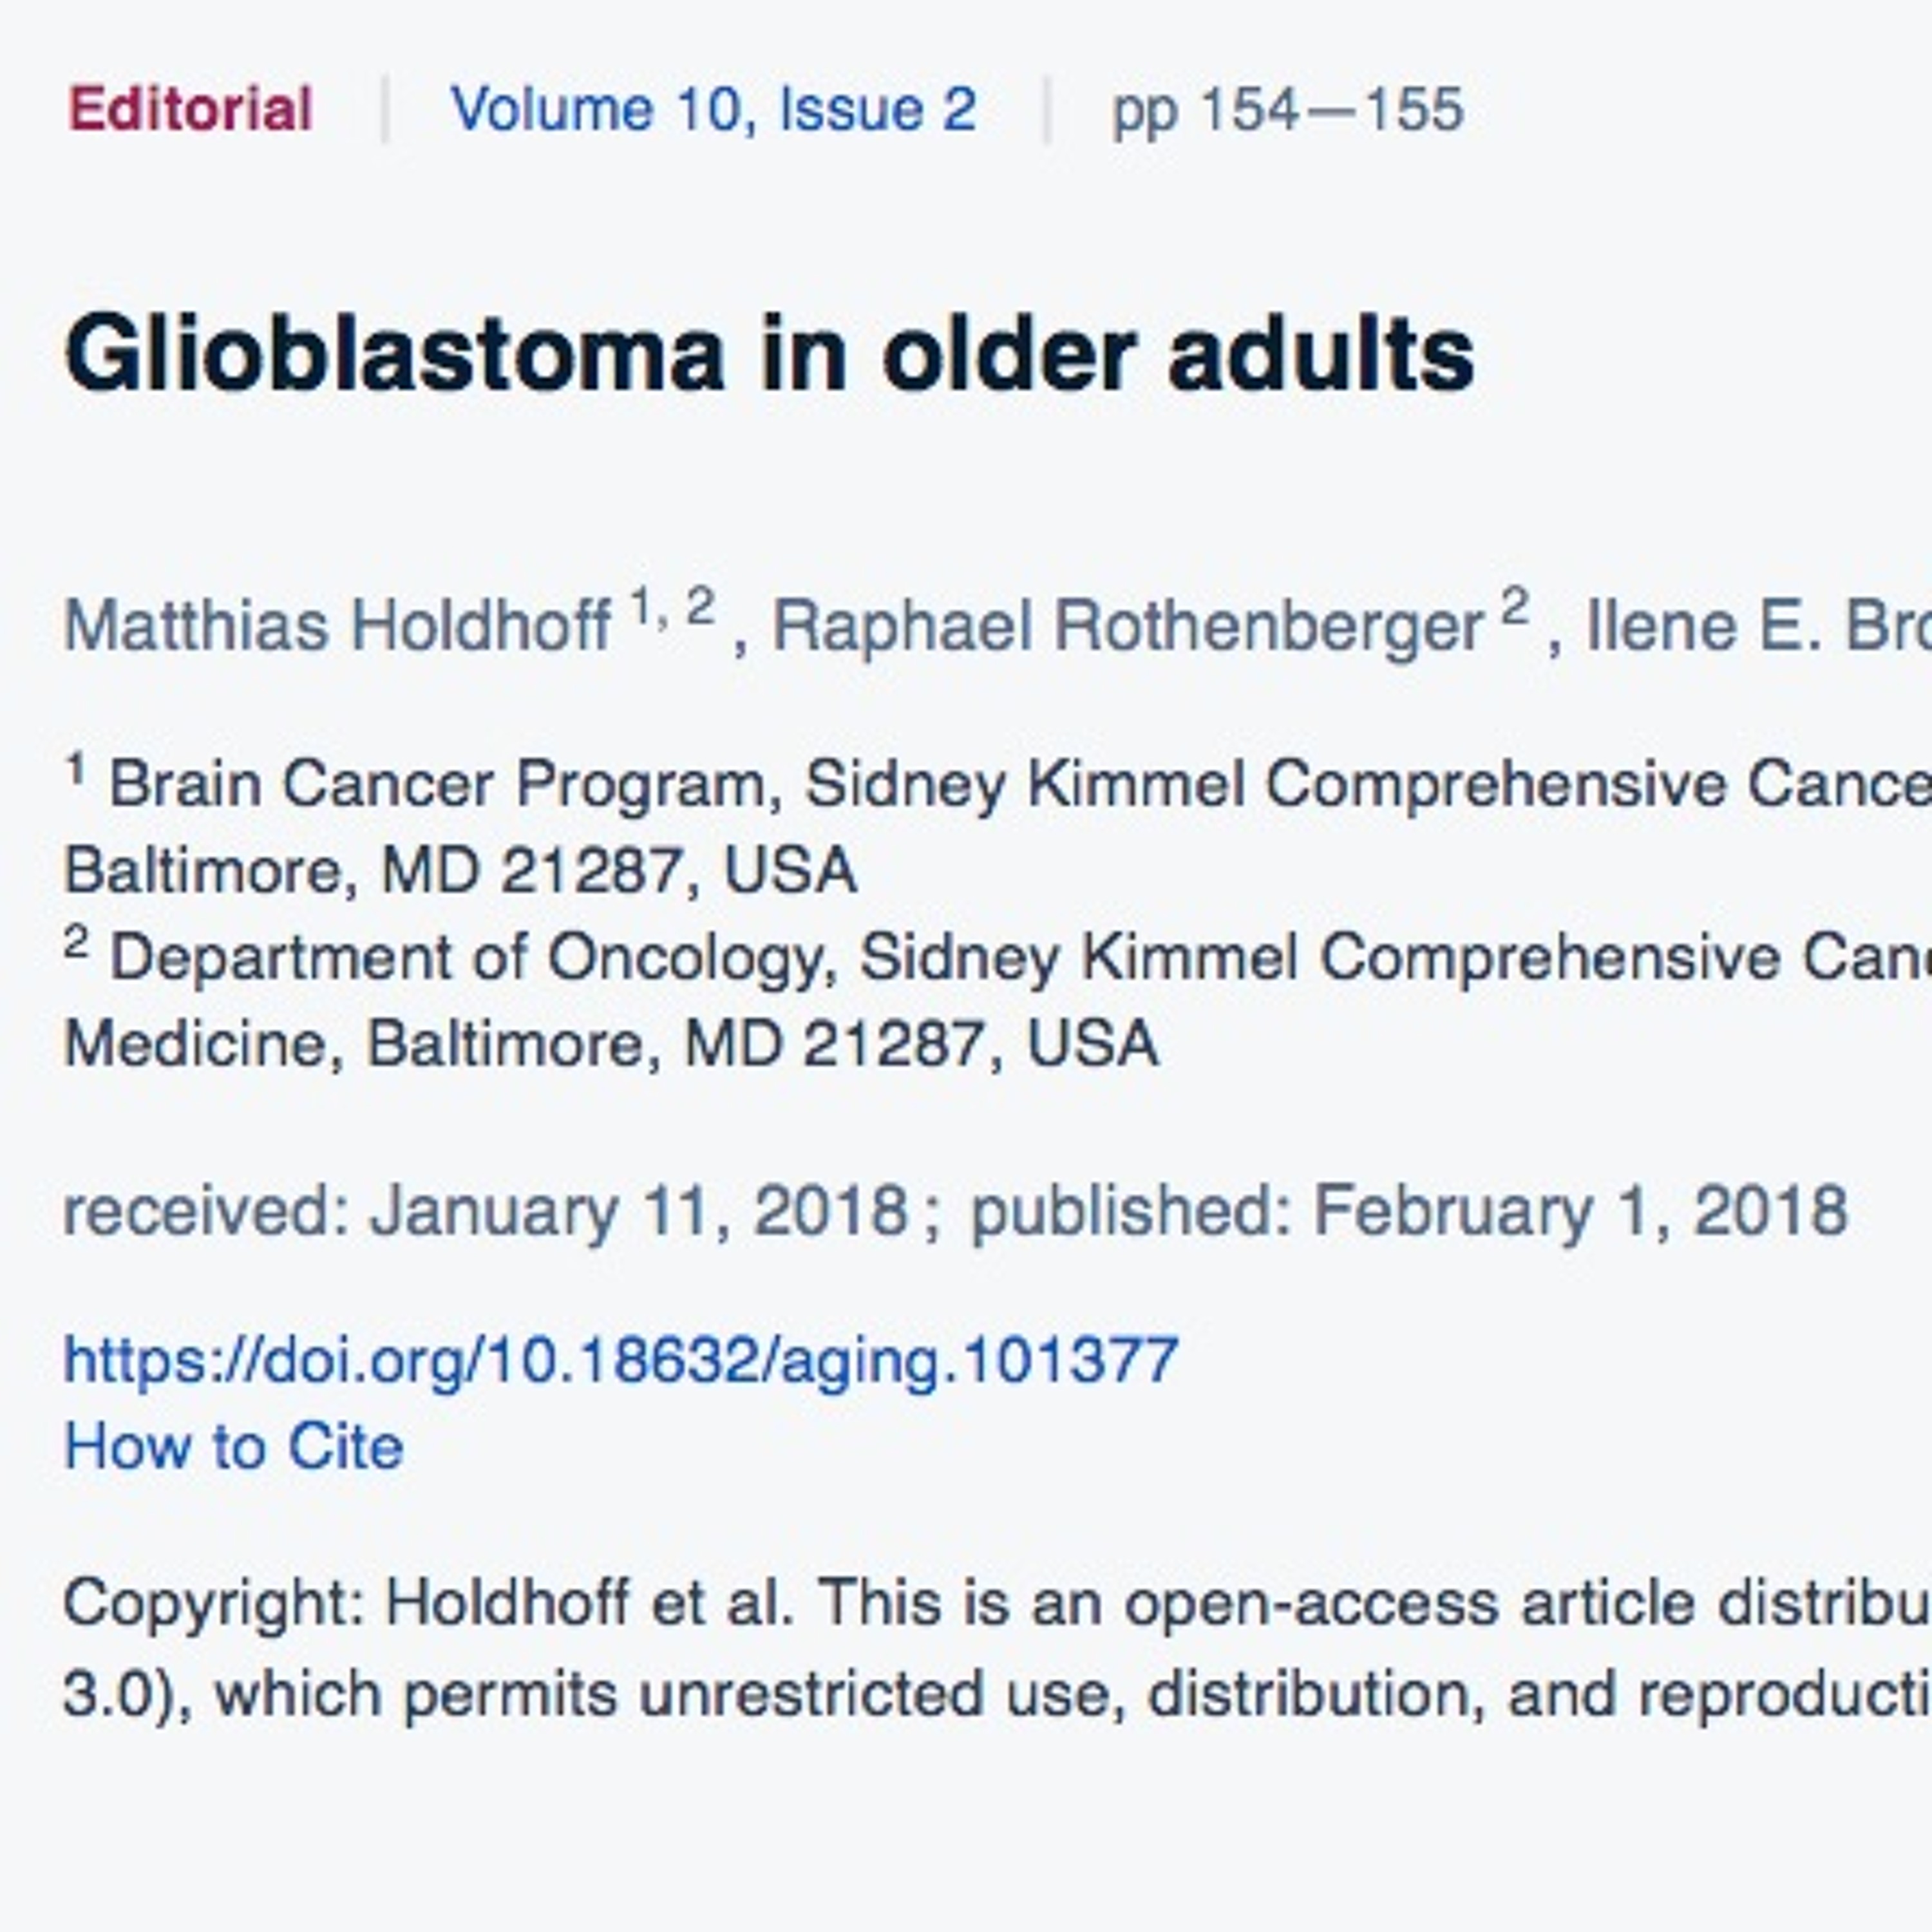Click the received January 11, 2018 date

click(486, 1211)
